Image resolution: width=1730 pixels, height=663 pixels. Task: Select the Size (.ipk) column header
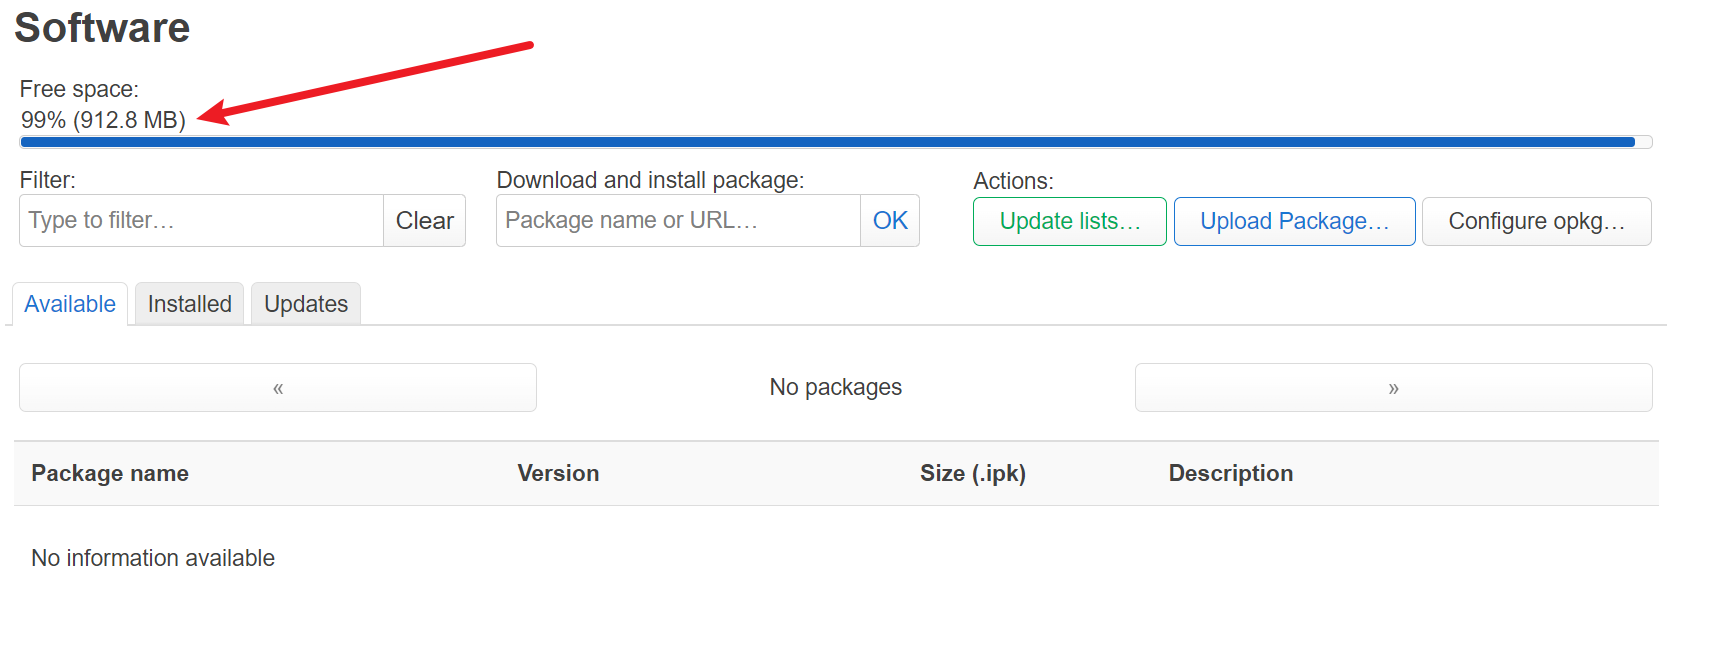pos(973,473)
